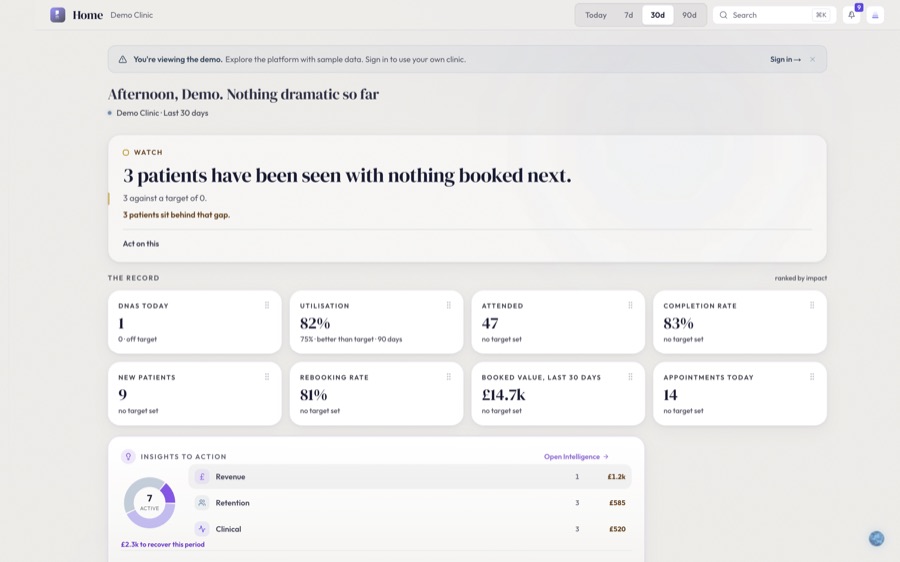900x562 pixels.
Task: Click the Clinical pulse icon
Action: [x=202, y=529]
